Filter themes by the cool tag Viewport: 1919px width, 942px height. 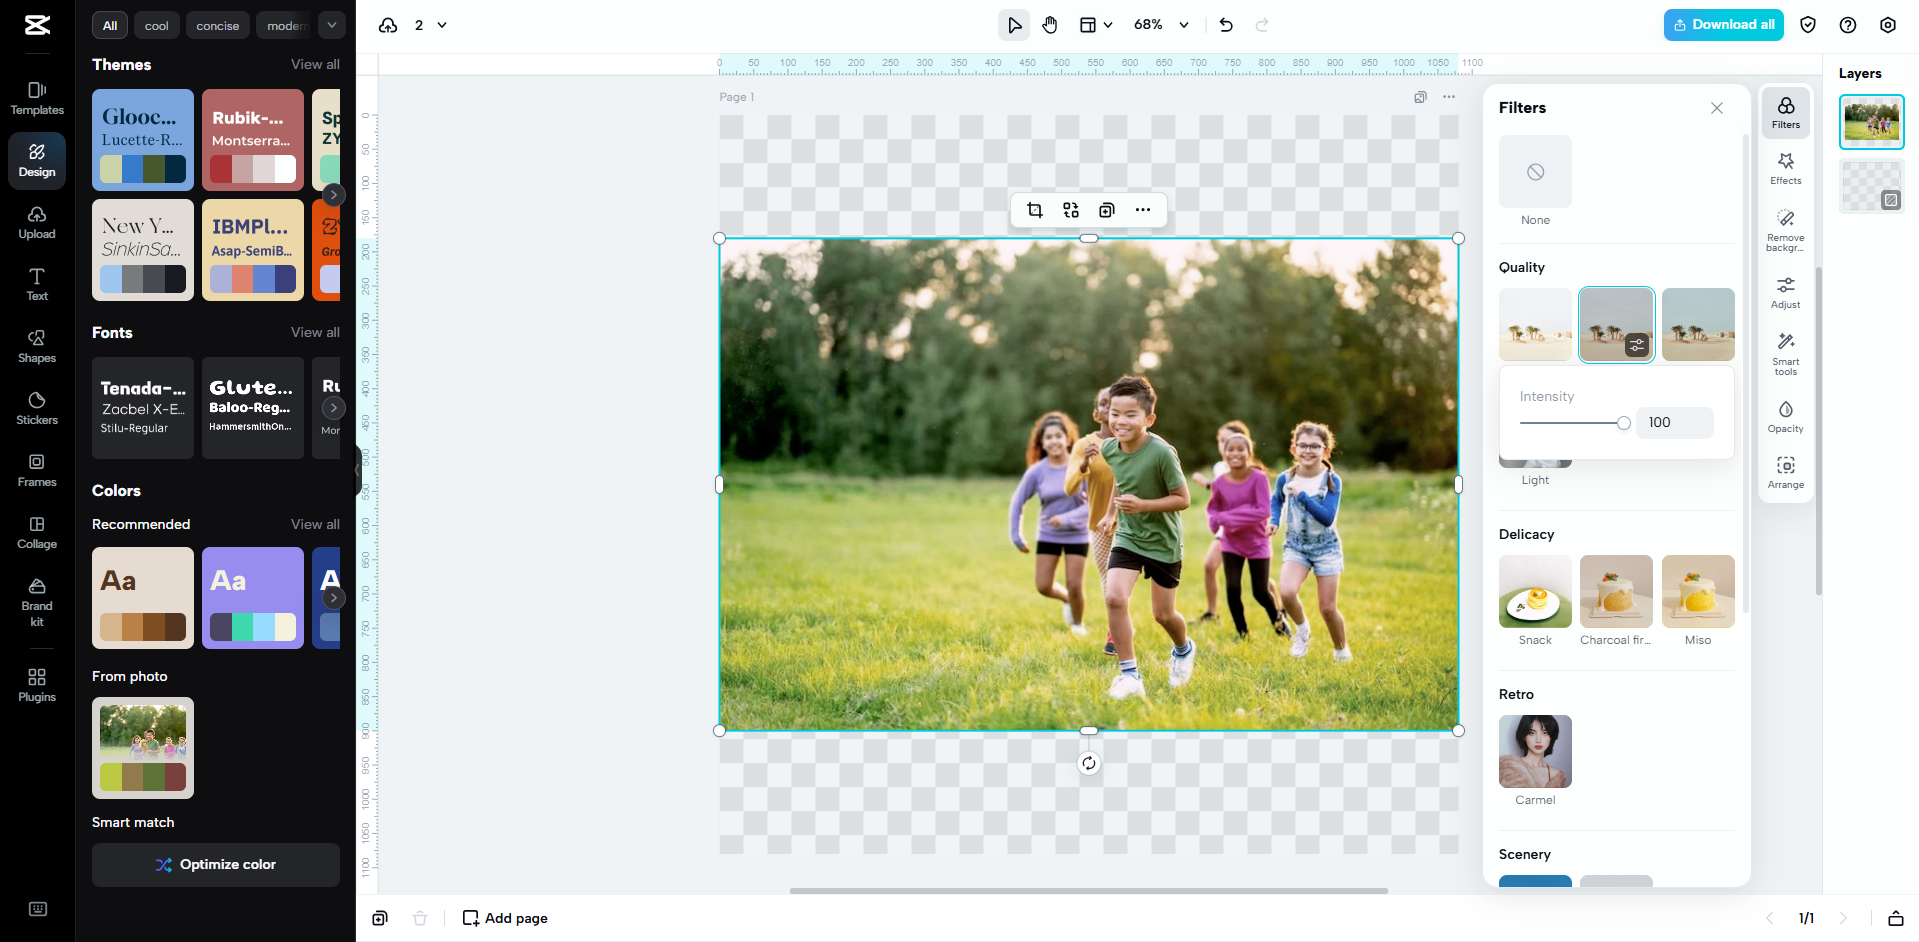pos(156,26)
